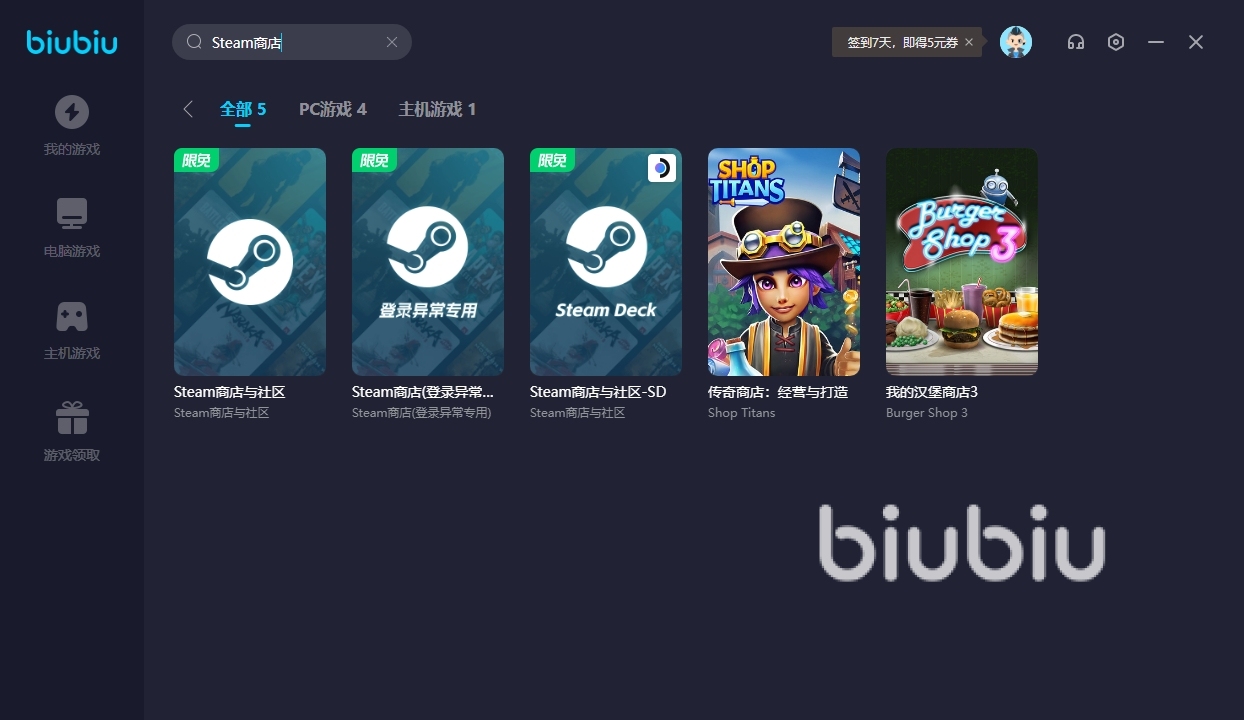Viewport: 1244px width, 720px height.
Task: Switch to the PC游戏 4 tab
Action: [333, 109]
